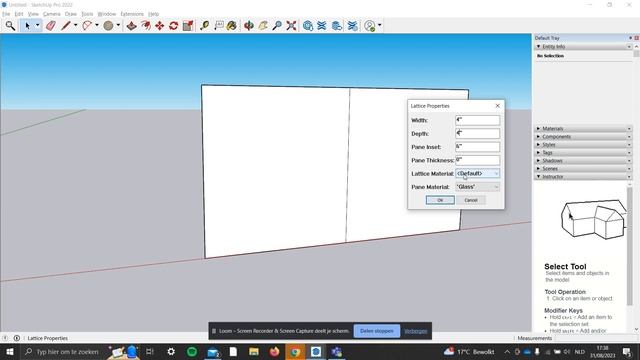Open the Lattice Material dropdown
640x360 pixels.
coord(477,173)
